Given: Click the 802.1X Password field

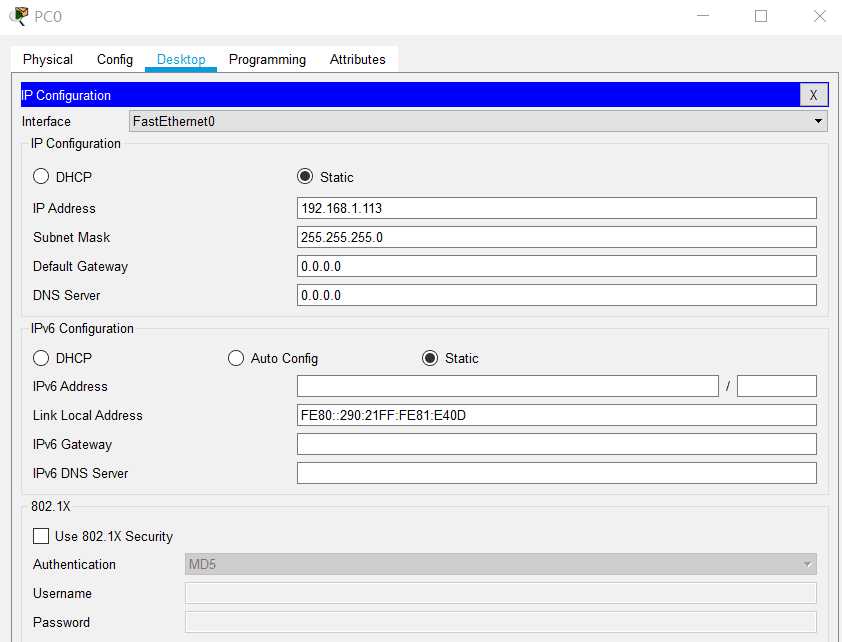Looking at the screenshot, I should click(500, 622).
